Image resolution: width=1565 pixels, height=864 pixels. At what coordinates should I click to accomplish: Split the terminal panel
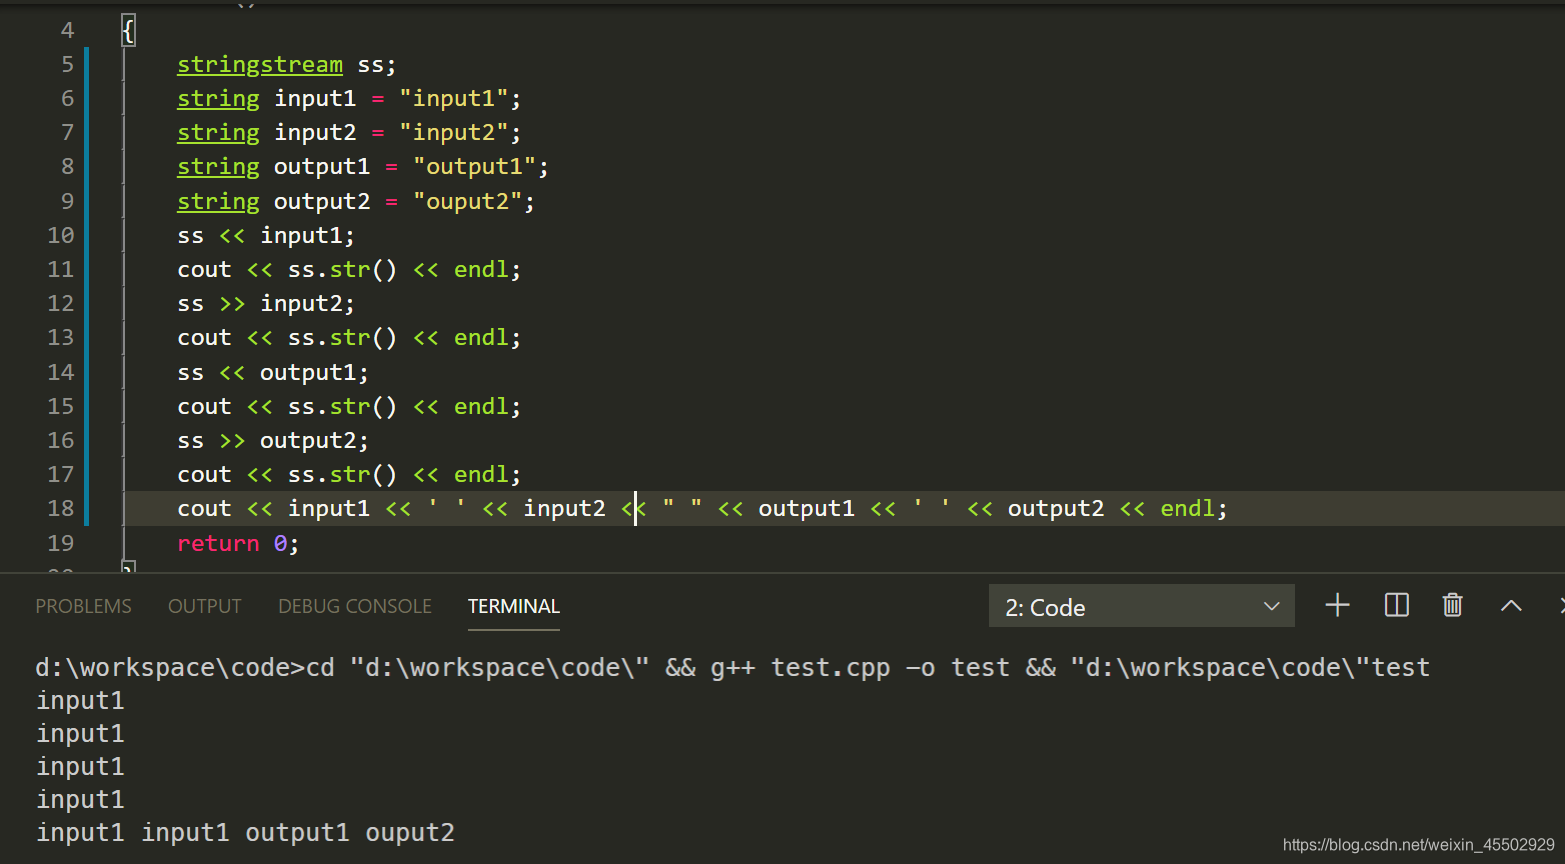(x=1396, y=606)
